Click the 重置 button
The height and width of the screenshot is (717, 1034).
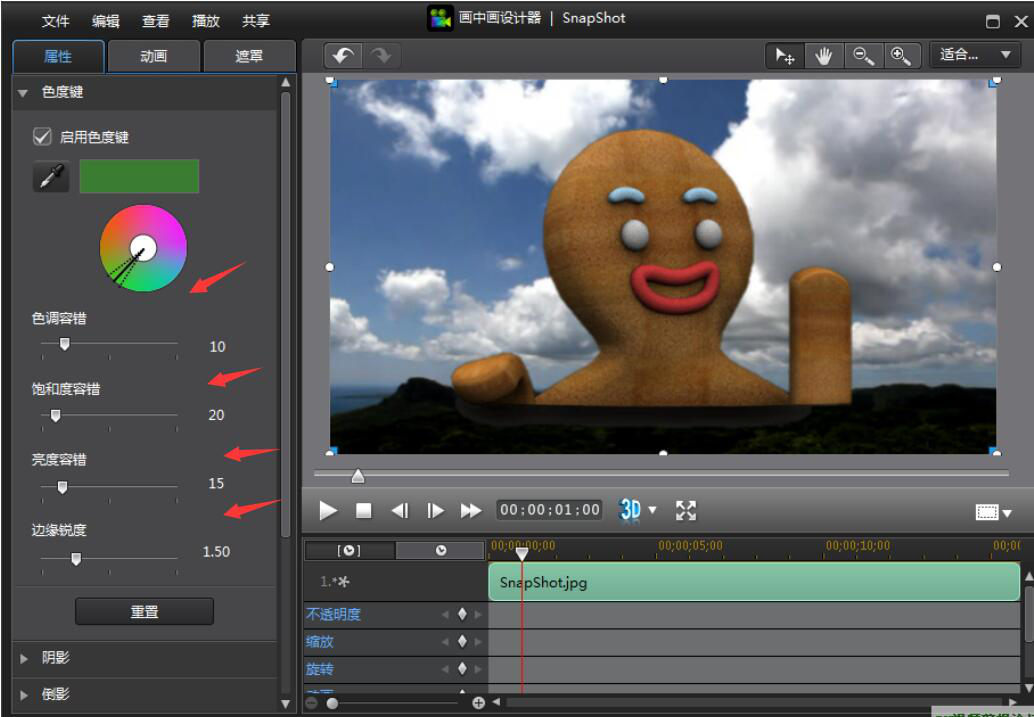(144, 611)
